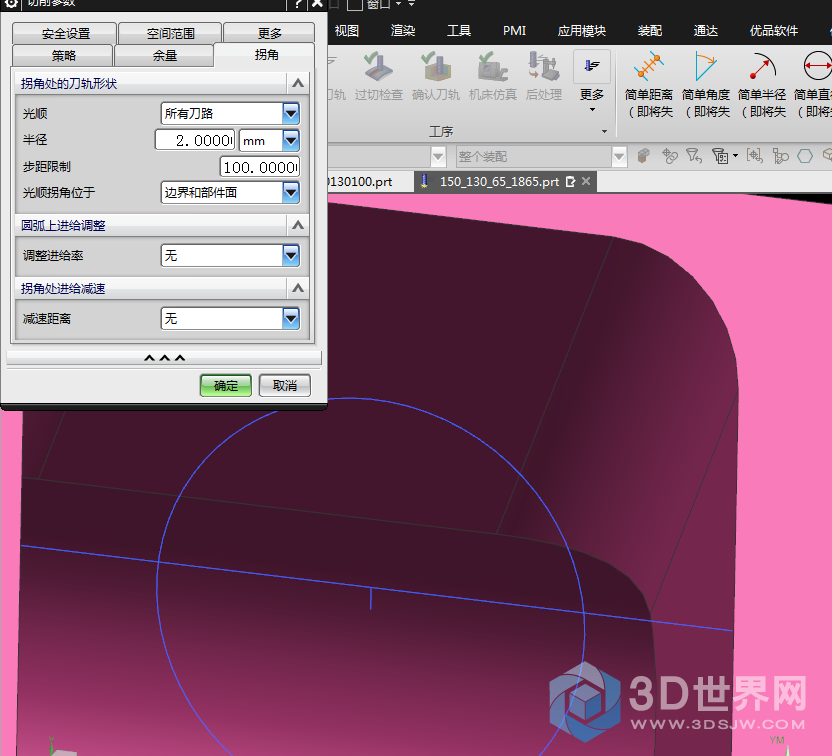
Task: Click the linked parts toolbar icon
Action: click(x=670, y=155)
